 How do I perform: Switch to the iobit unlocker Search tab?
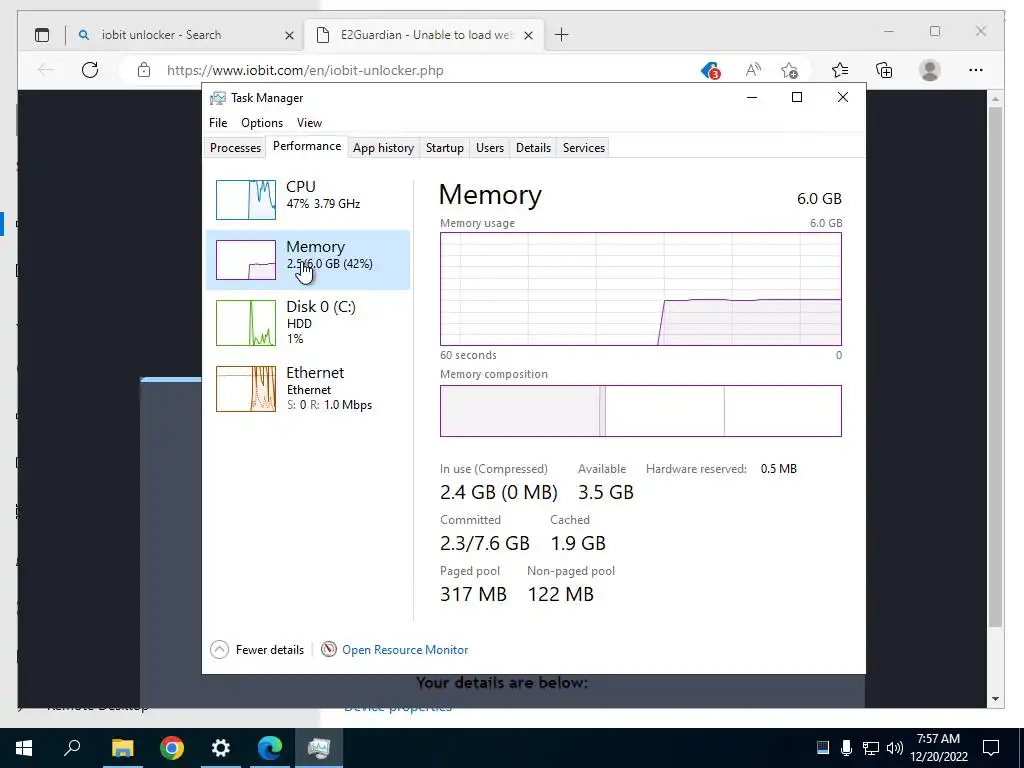tap(185, 35)
